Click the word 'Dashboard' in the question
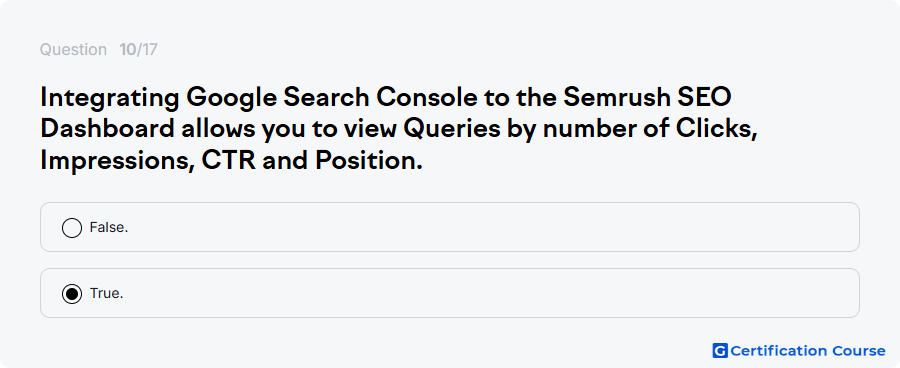The width and height of the screenshot is (900, 368). [x=107, y=129]
